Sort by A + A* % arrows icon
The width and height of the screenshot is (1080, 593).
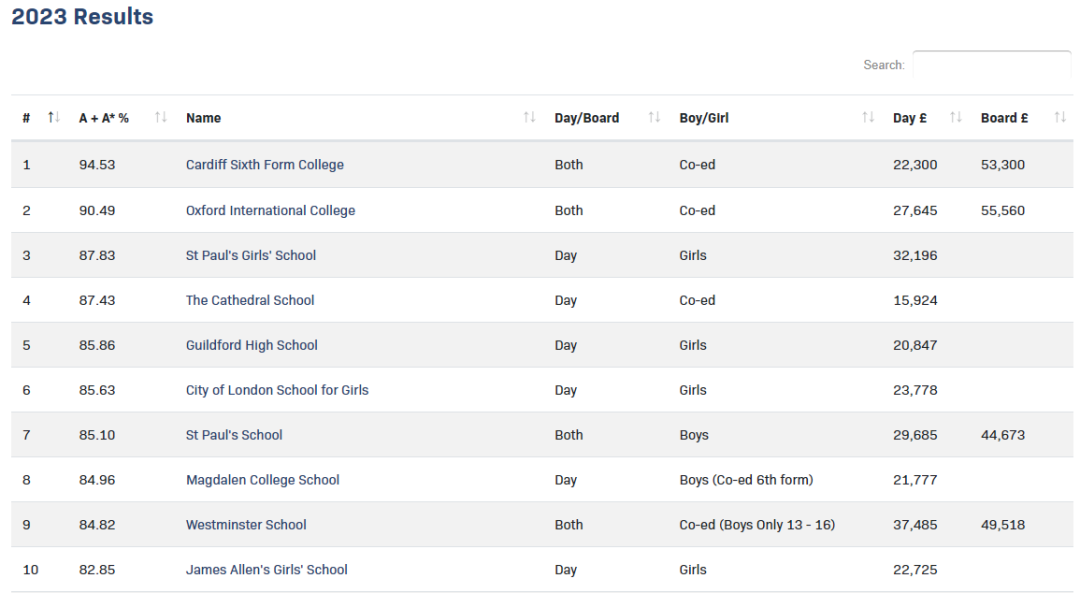tap(160, 118)
